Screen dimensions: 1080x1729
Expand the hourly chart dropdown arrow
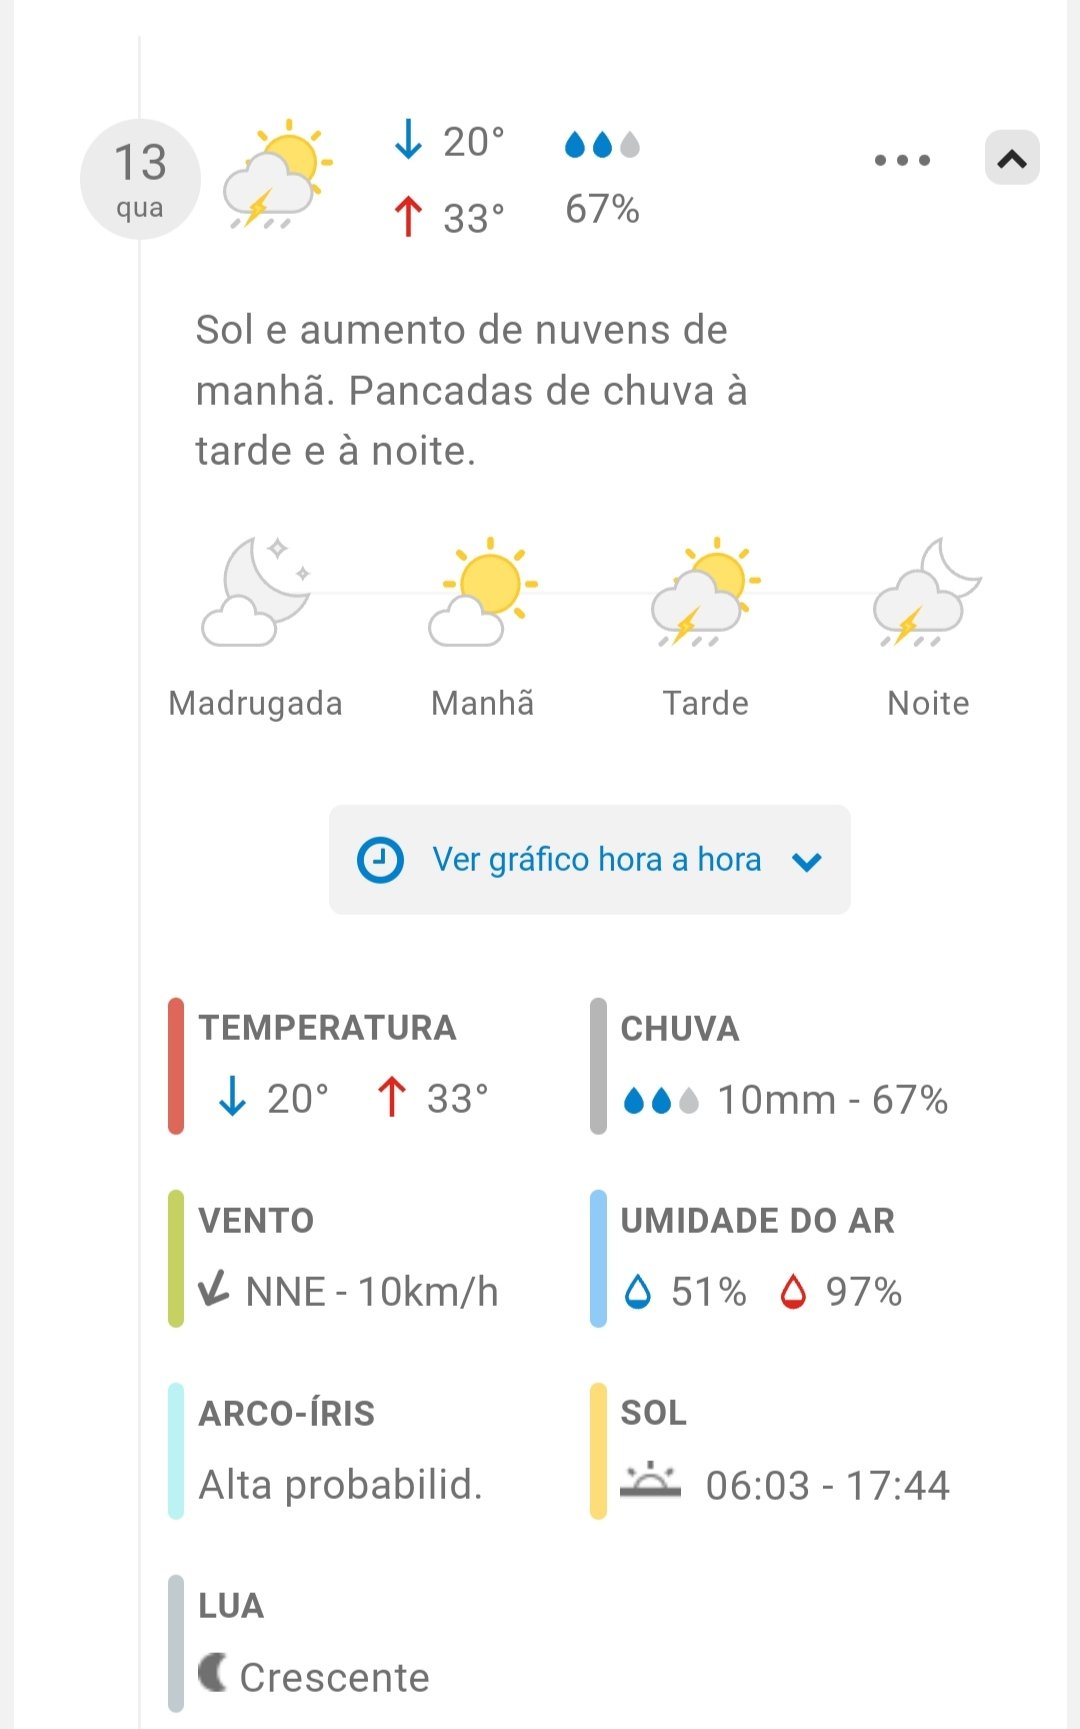pos(806,861)
